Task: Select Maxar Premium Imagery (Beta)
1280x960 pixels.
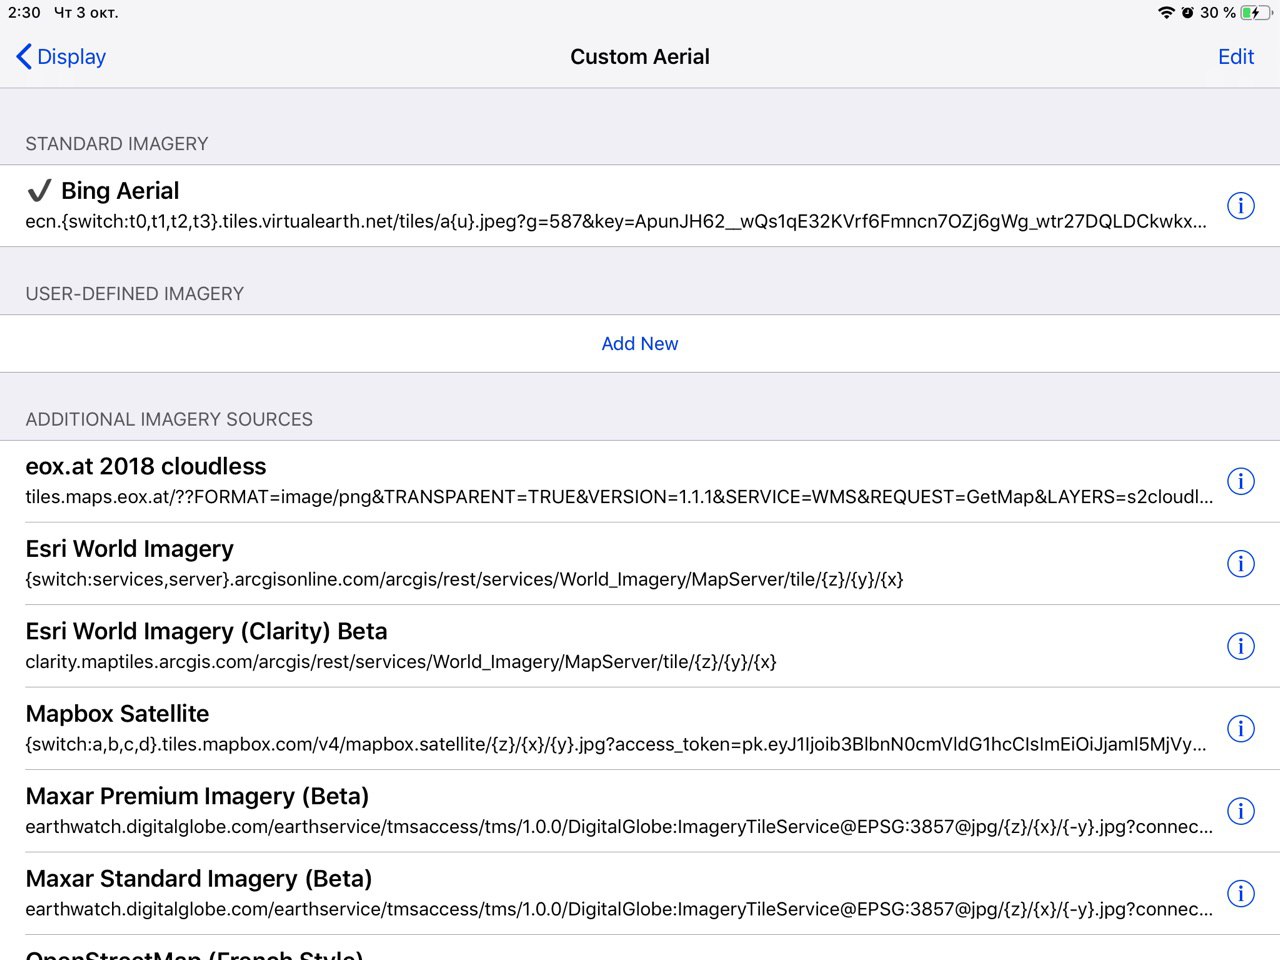Action: coord(640,811)
